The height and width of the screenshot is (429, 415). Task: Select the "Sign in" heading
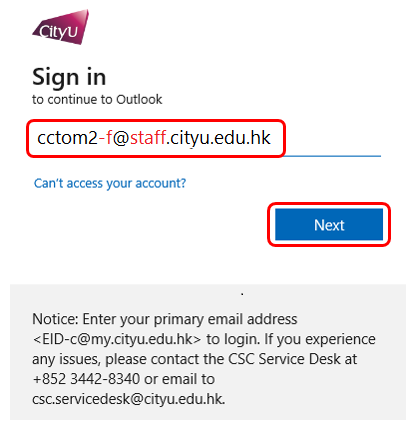69,77
